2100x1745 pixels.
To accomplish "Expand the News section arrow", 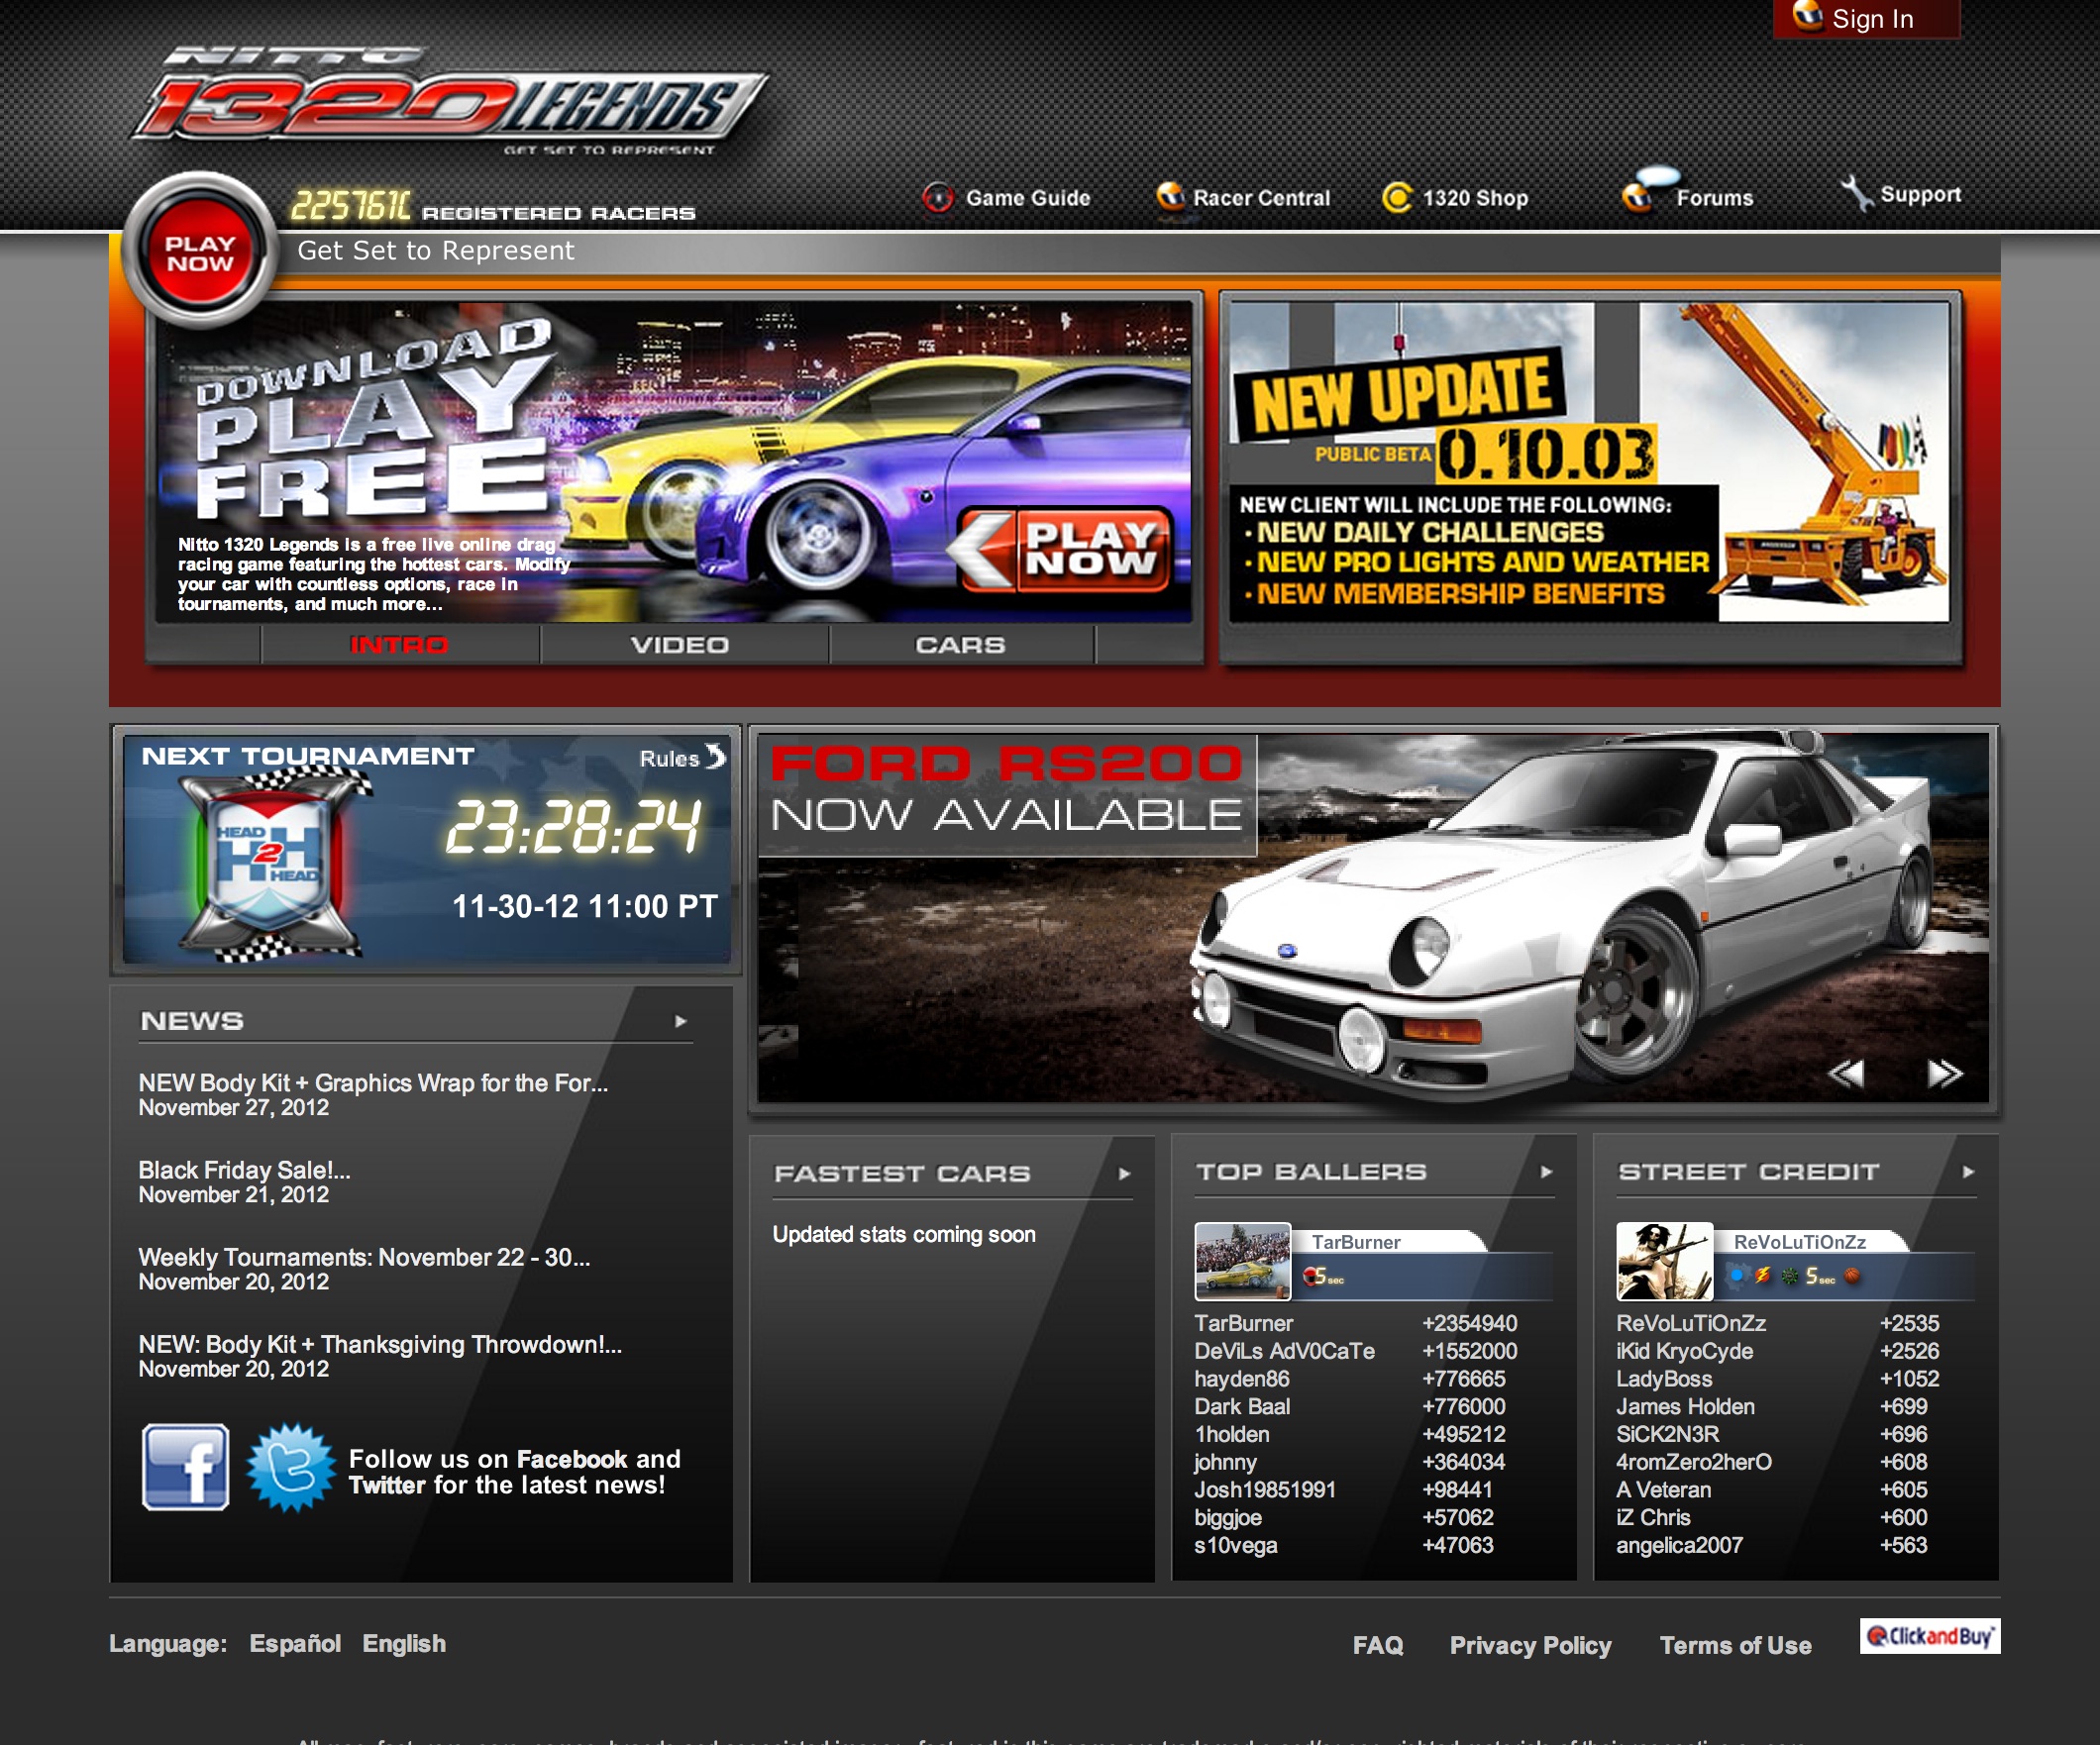I will point(680,1021).
